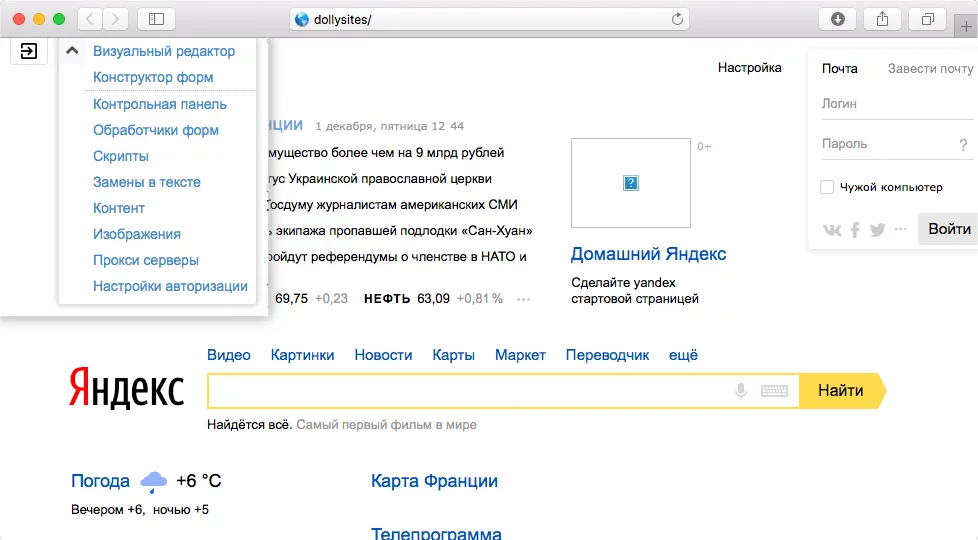Open the Телепрограмма link
978x540 pixels.
coord(436,533)
